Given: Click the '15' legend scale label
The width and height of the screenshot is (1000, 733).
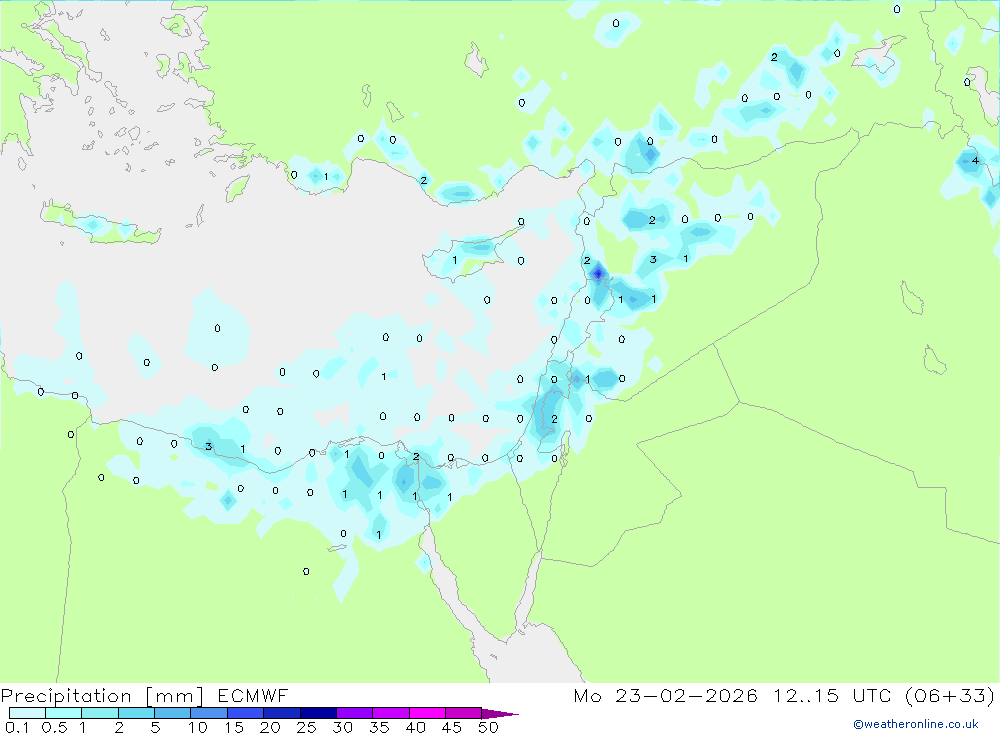Looking at the screenshot, I should [234, 727].
